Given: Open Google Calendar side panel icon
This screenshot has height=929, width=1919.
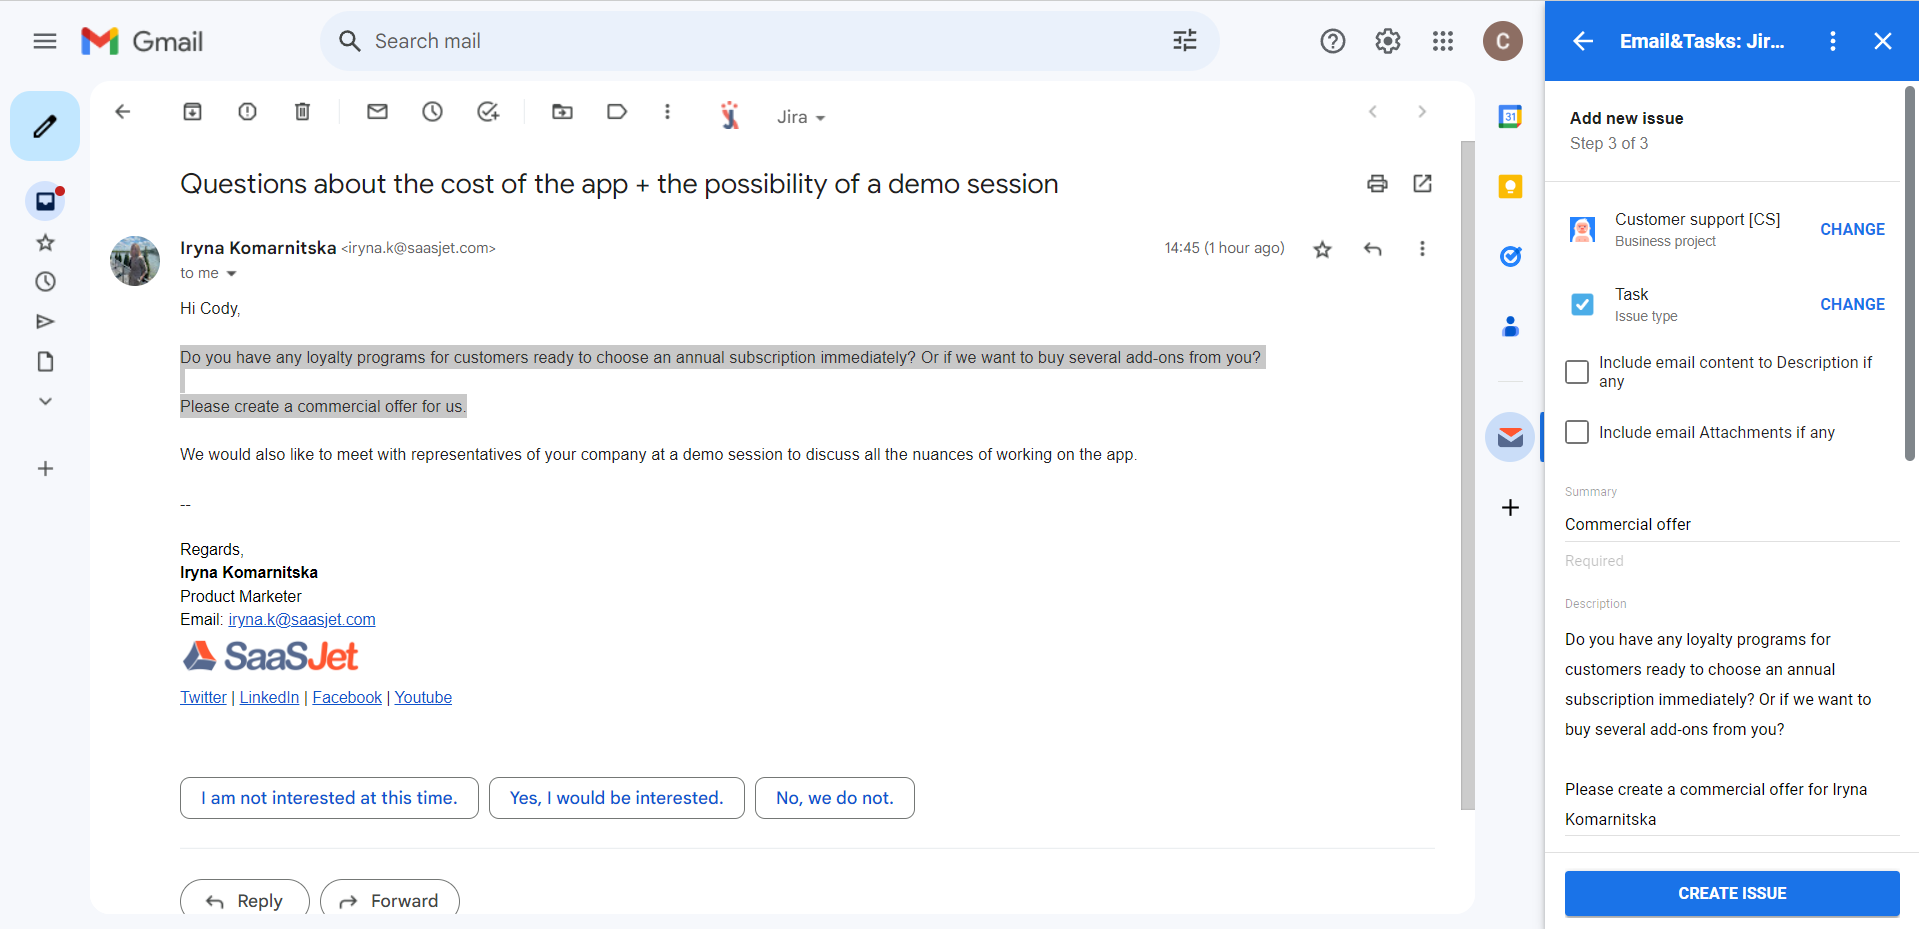Looking at the screenshot, I should 1510,117.
